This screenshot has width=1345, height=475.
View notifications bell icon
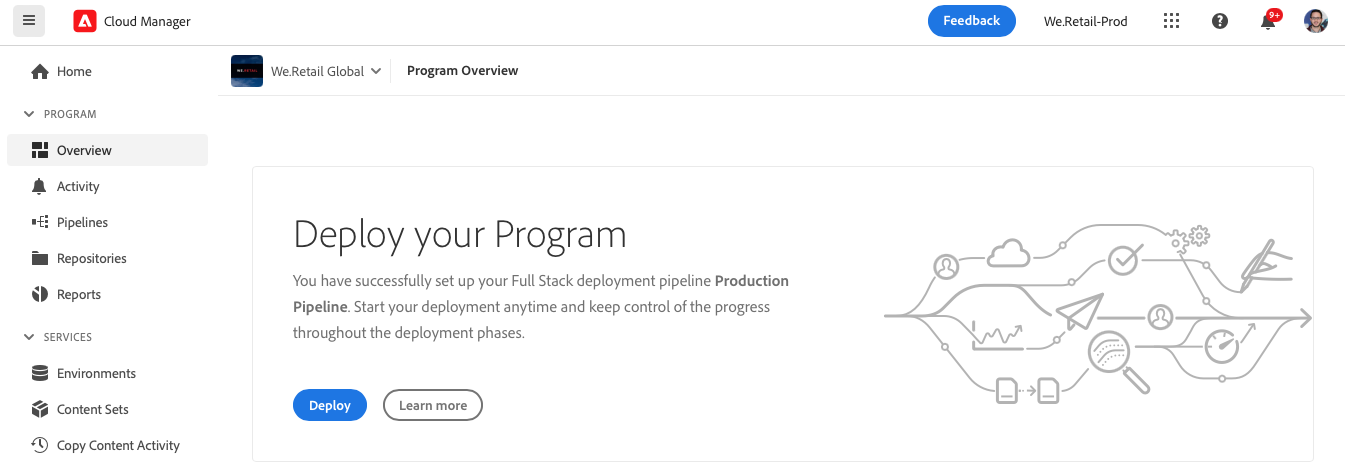coord(1268,21)
